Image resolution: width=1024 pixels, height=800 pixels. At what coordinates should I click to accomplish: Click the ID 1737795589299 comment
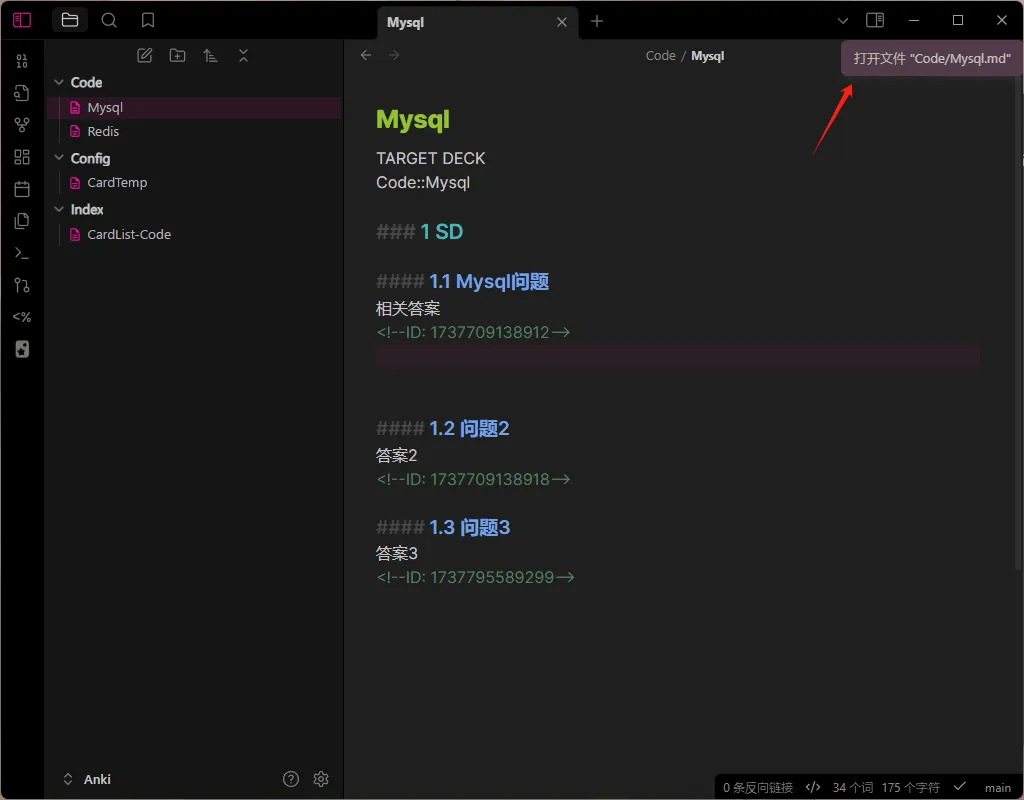pos(475,577)
